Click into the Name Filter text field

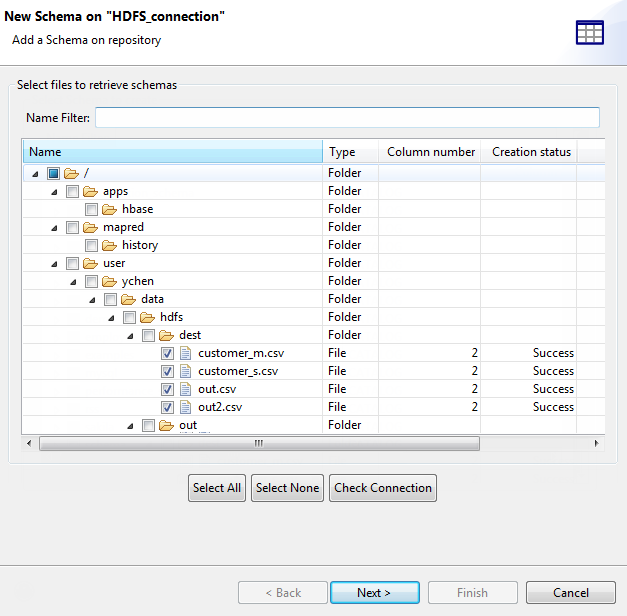pyautogui.click(x=347, y=118)
